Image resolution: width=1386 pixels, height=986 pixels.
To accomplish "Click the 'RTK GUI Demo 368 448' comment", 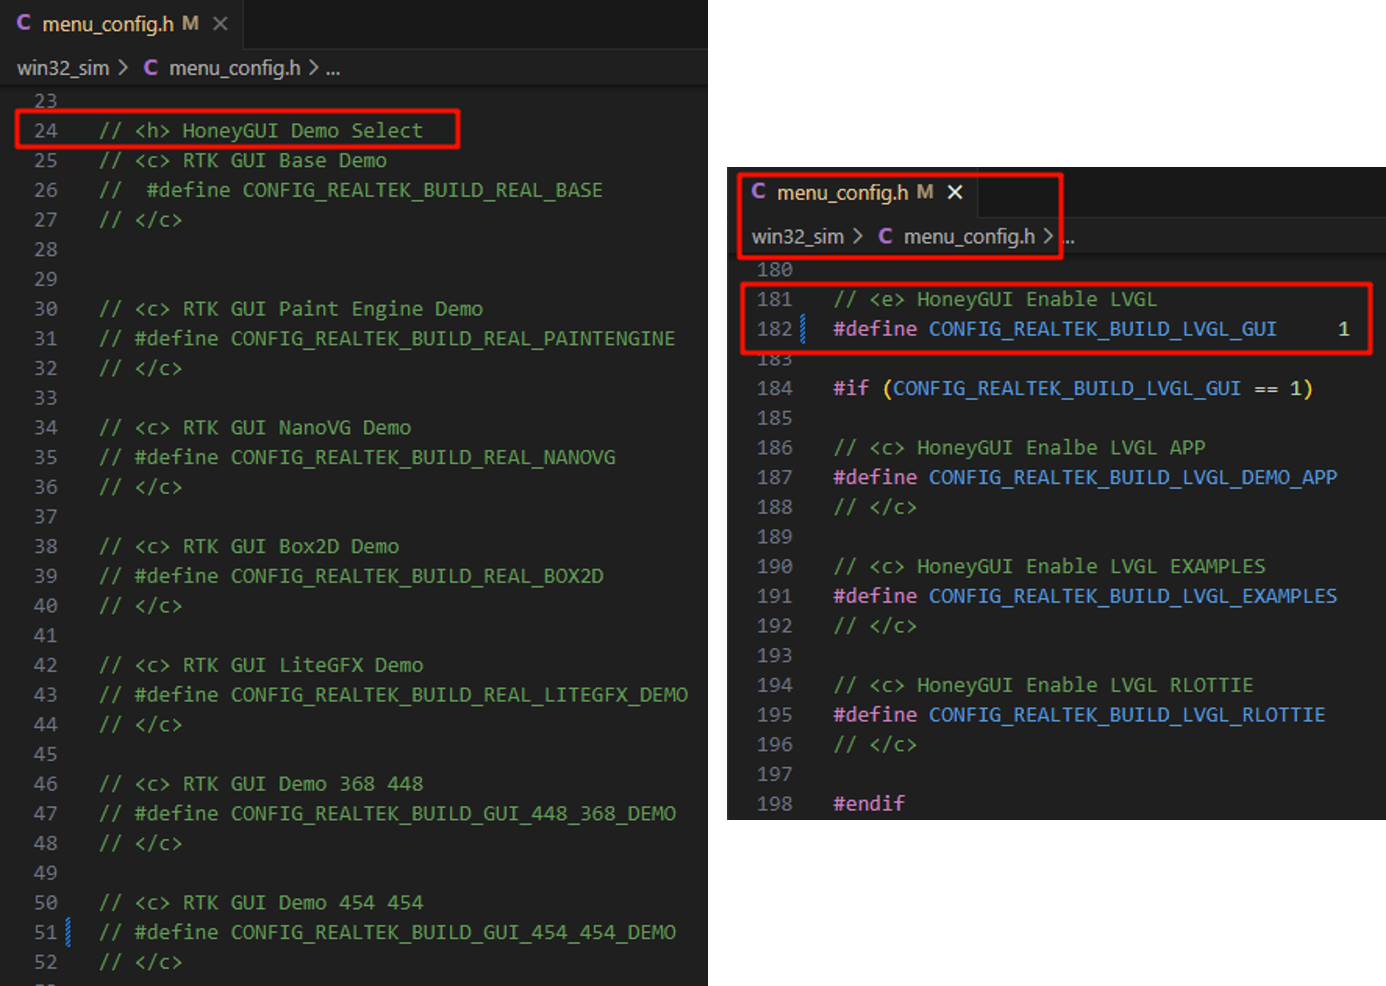I will pos(261,784).
